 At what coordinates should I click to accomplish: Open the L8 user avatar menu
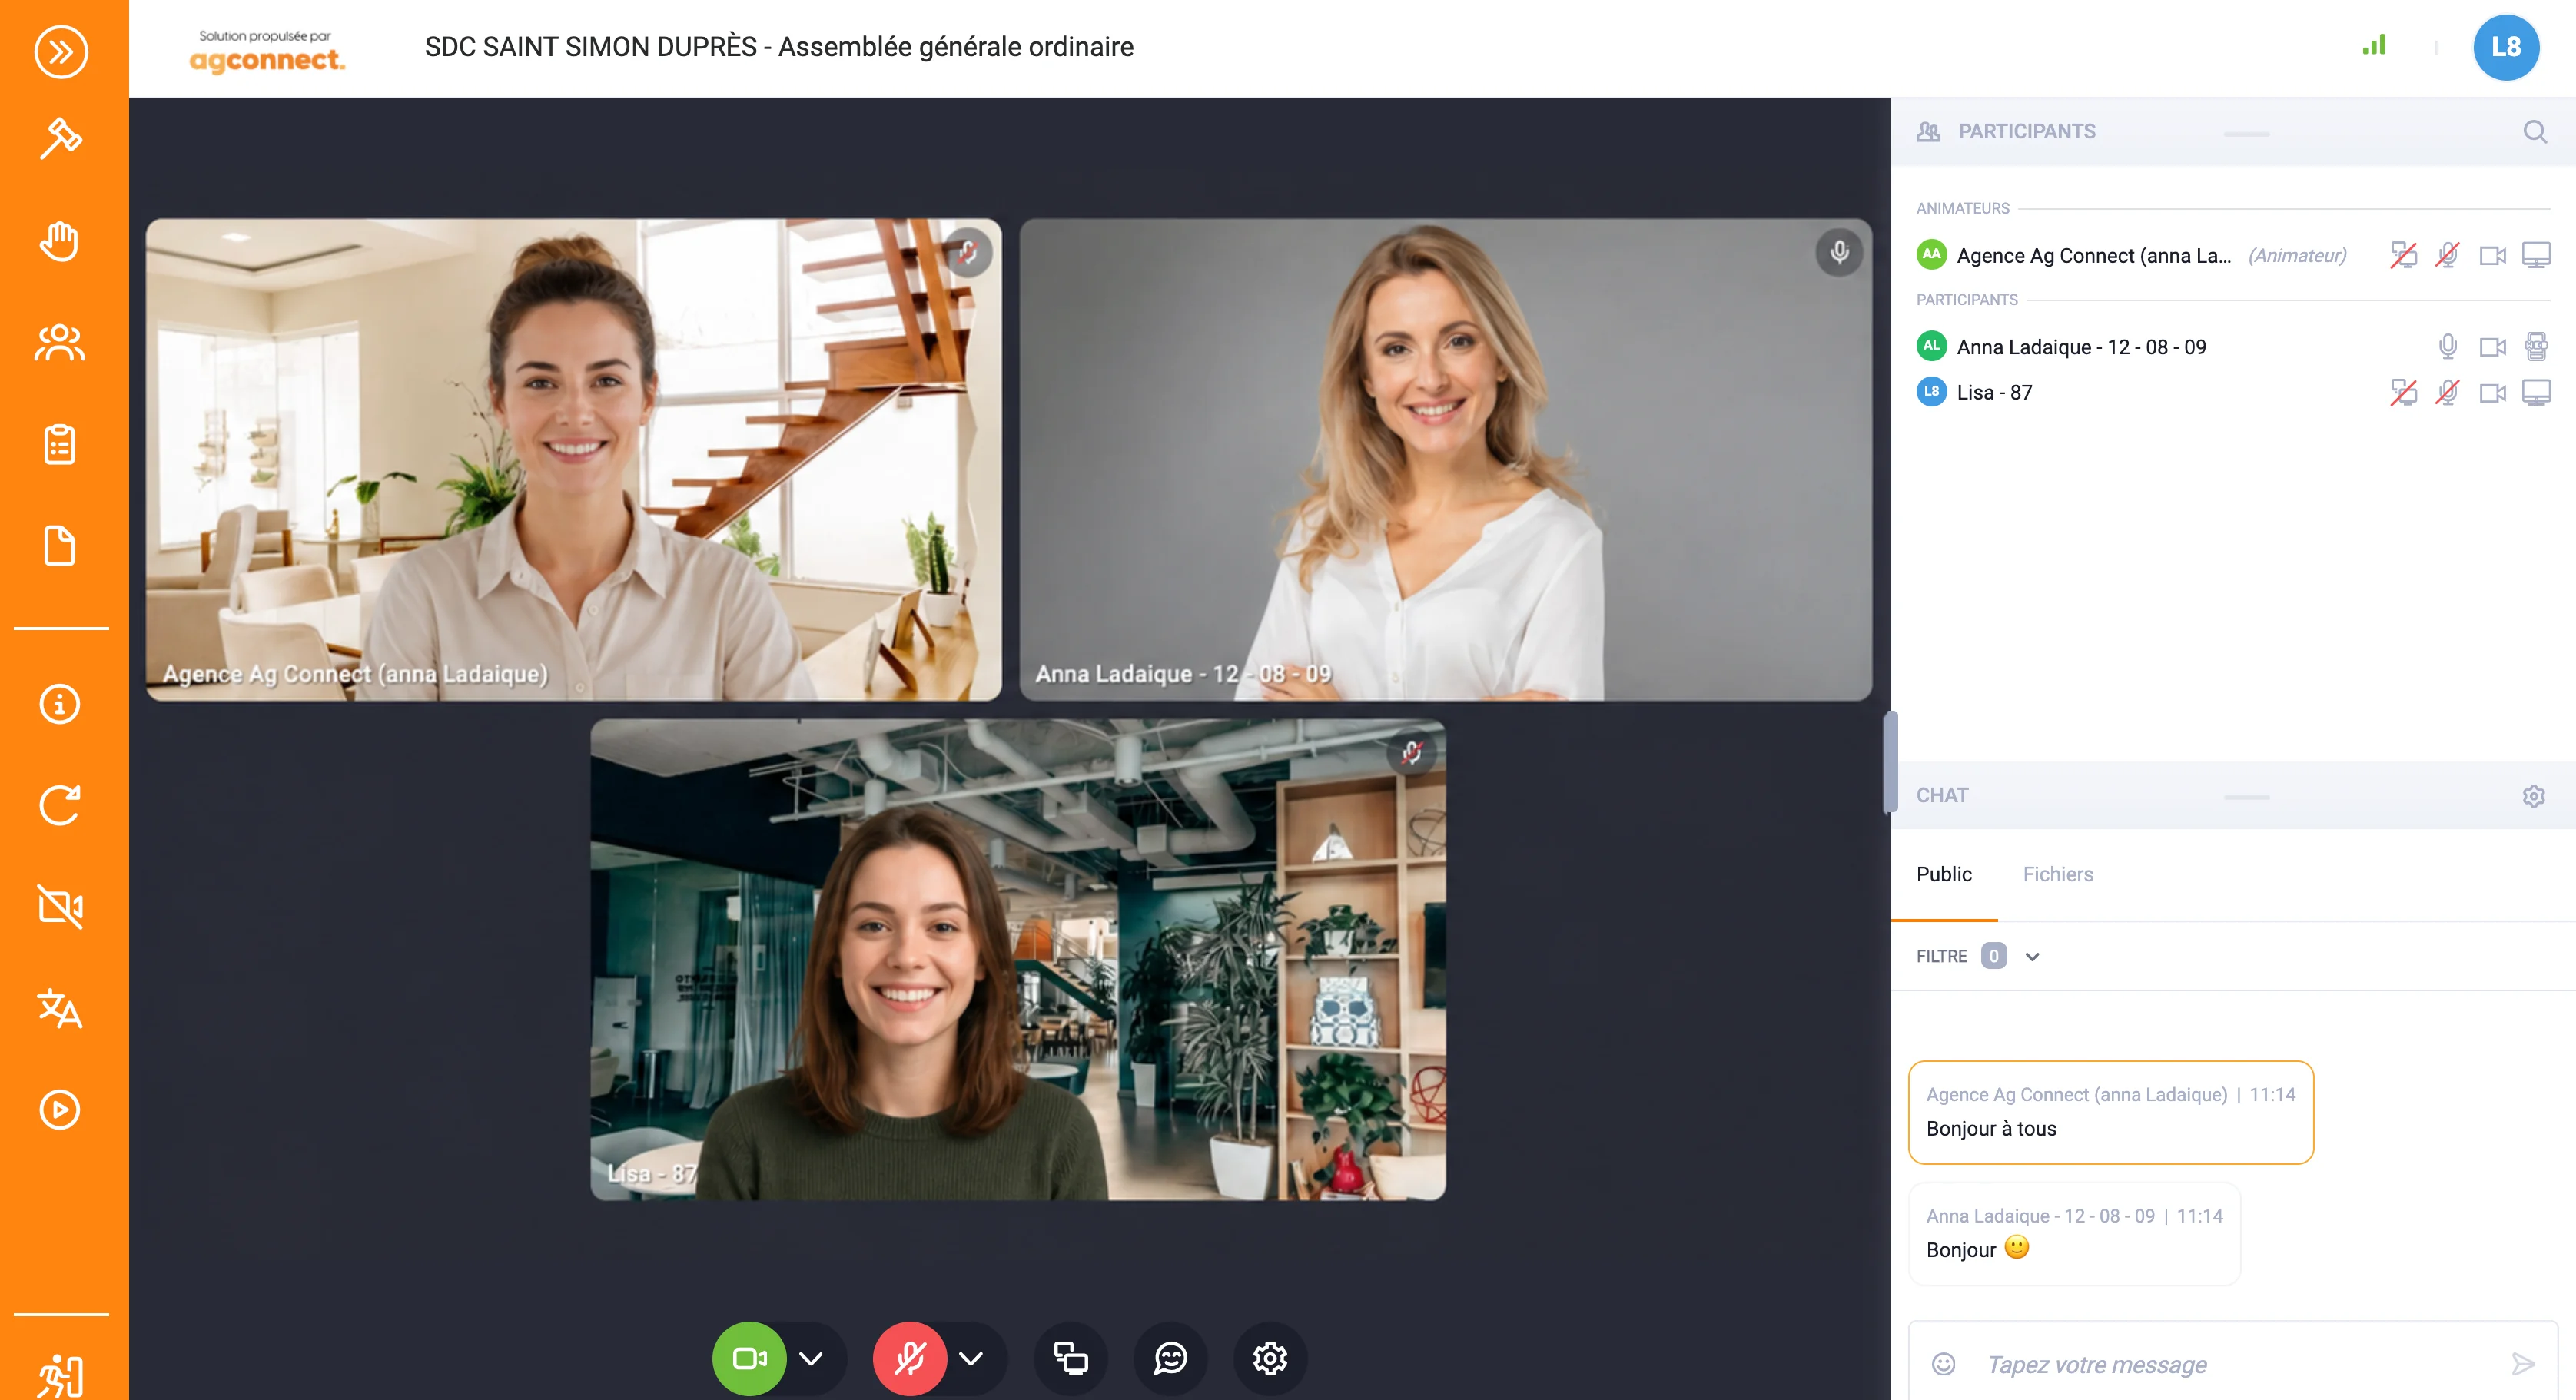pos(2505,47)
